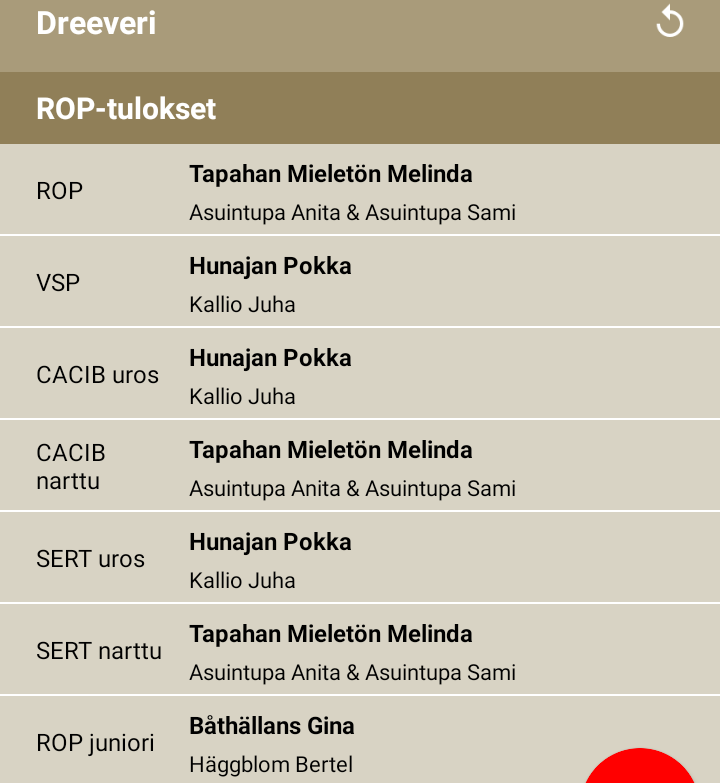
Task: Tap Kallio Juha in SERT uros row
Action: pyautogui.click(x=242, y=581)
